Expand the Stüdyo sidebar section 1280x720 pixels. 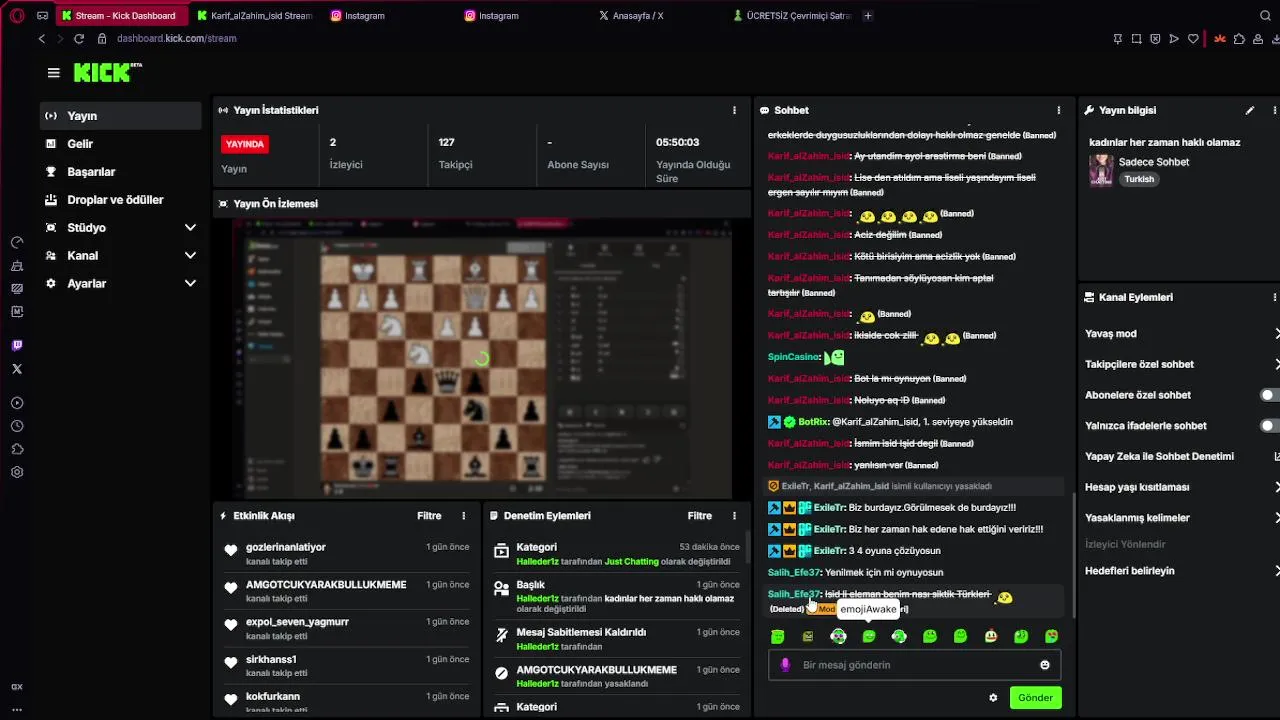click(x=190, y=228)
